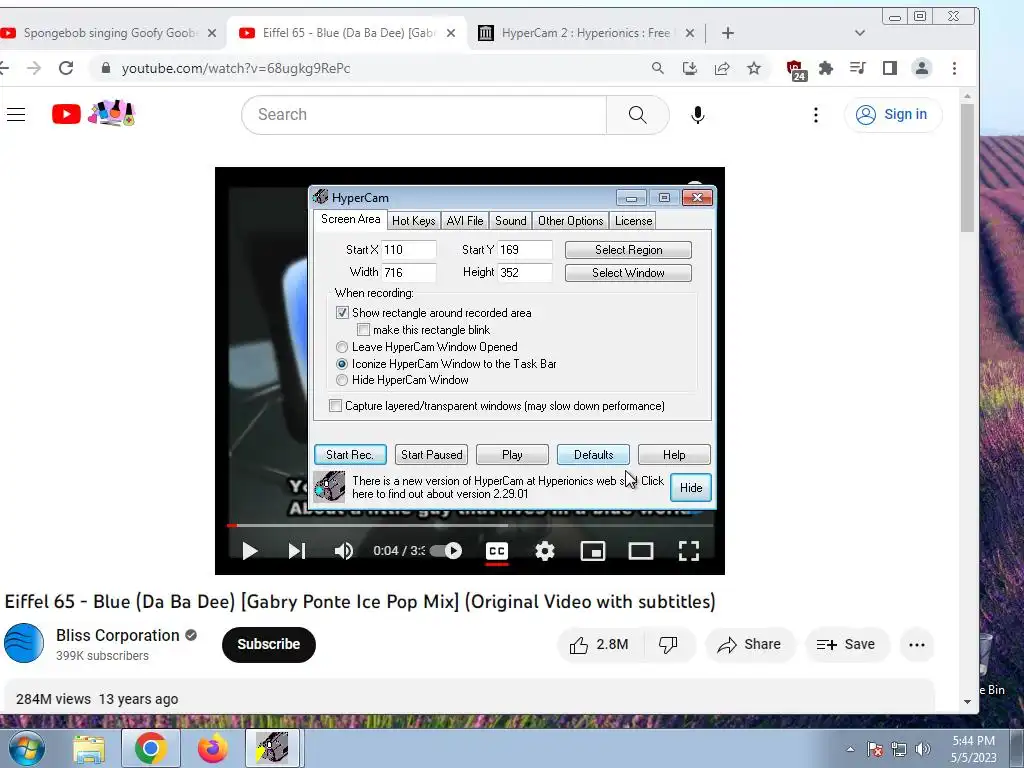Screen dimensions: 1024x768
Task: Open the Chrome profile avatar
Action: (921, 68)
